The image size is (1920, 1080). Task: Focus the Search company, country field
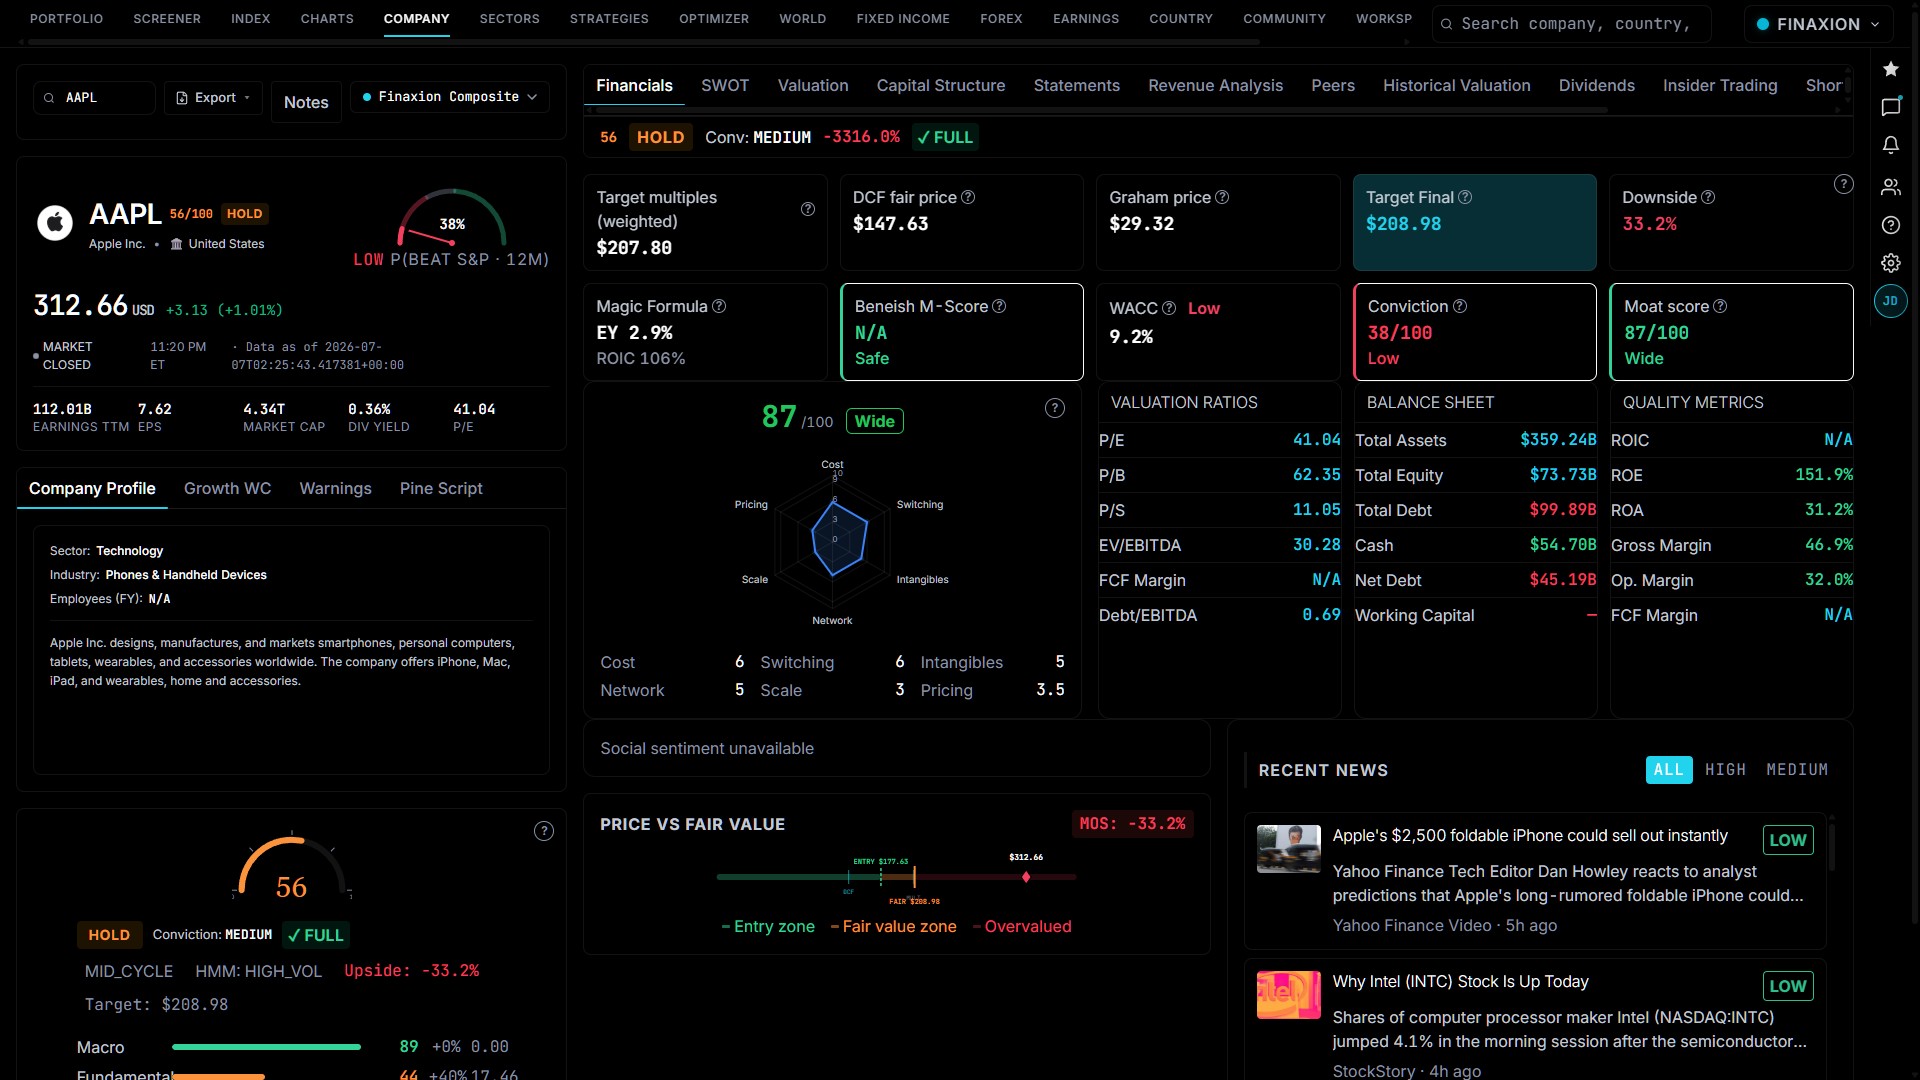tap(1571, 24)
